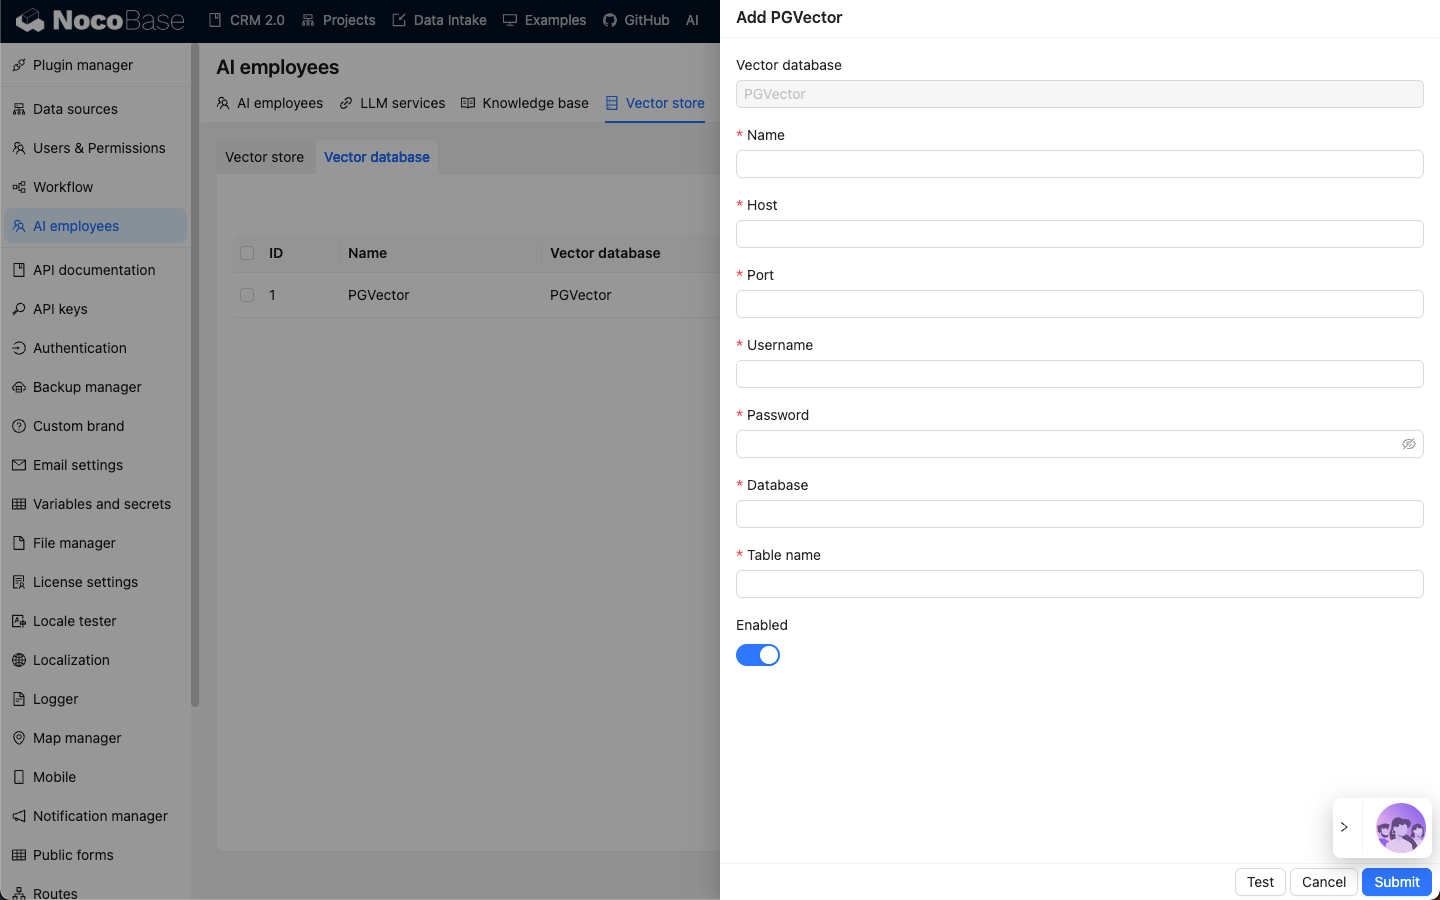
Task: Click the Workflow icon in the sidebar
Action: (19, 187)
